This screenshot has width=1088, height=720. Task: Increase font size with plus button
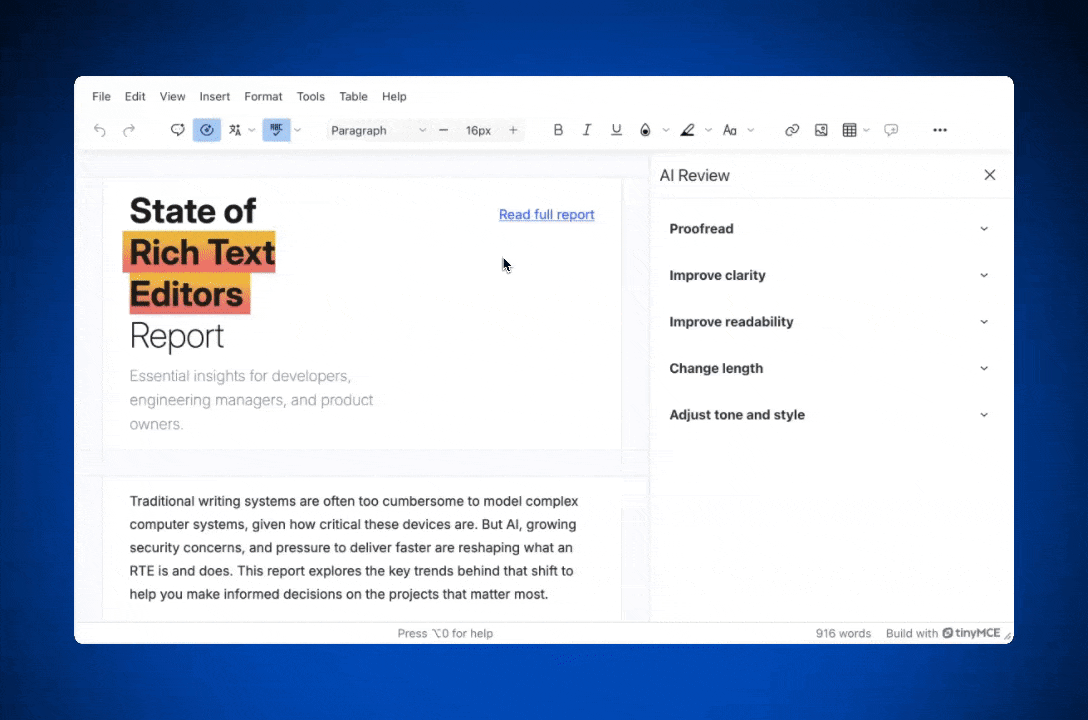point(513,130)
